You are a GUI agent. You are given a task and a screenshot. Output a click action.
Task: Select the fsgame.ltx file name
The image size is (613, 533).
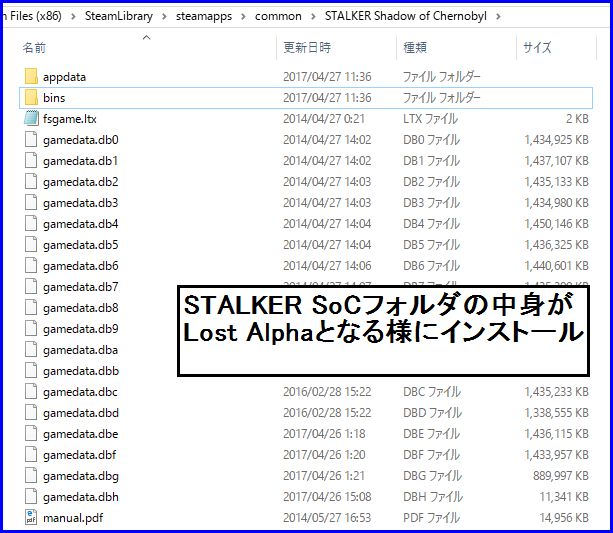70,119
